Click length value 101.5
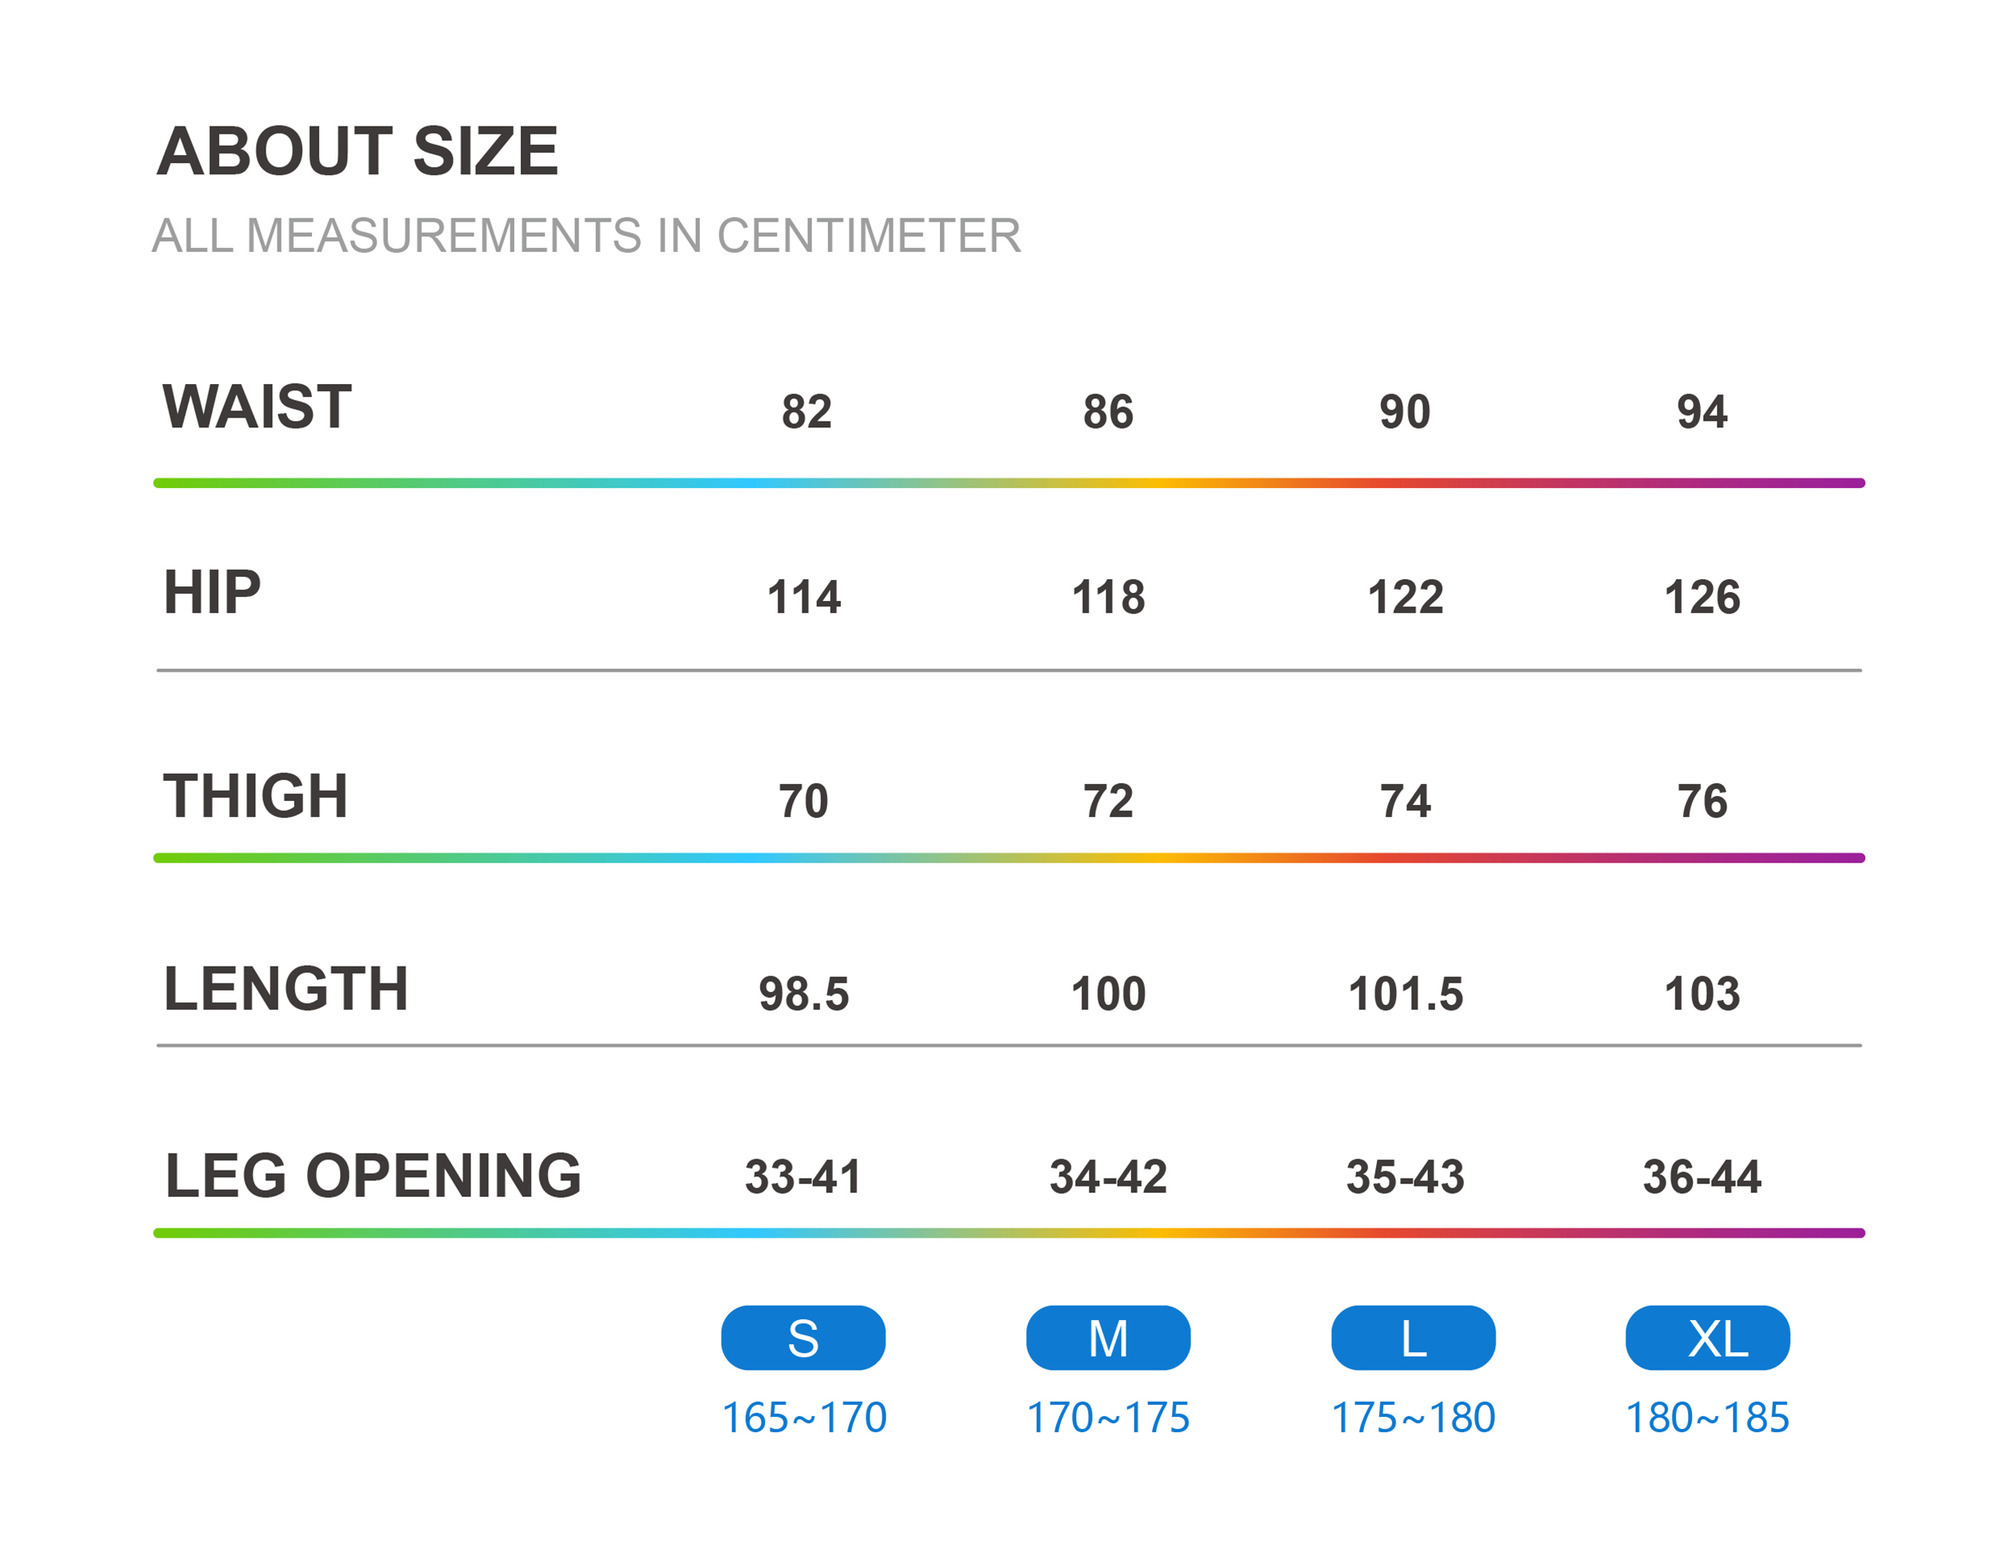 coord(1405,994)
